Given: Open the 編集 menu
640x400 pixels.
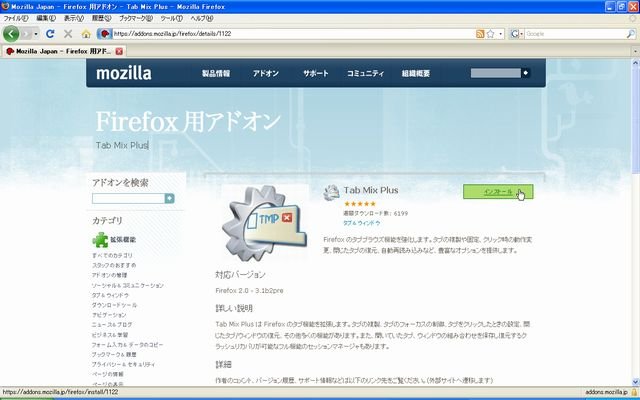Looking at the screenshot, I should click(46, 18).
